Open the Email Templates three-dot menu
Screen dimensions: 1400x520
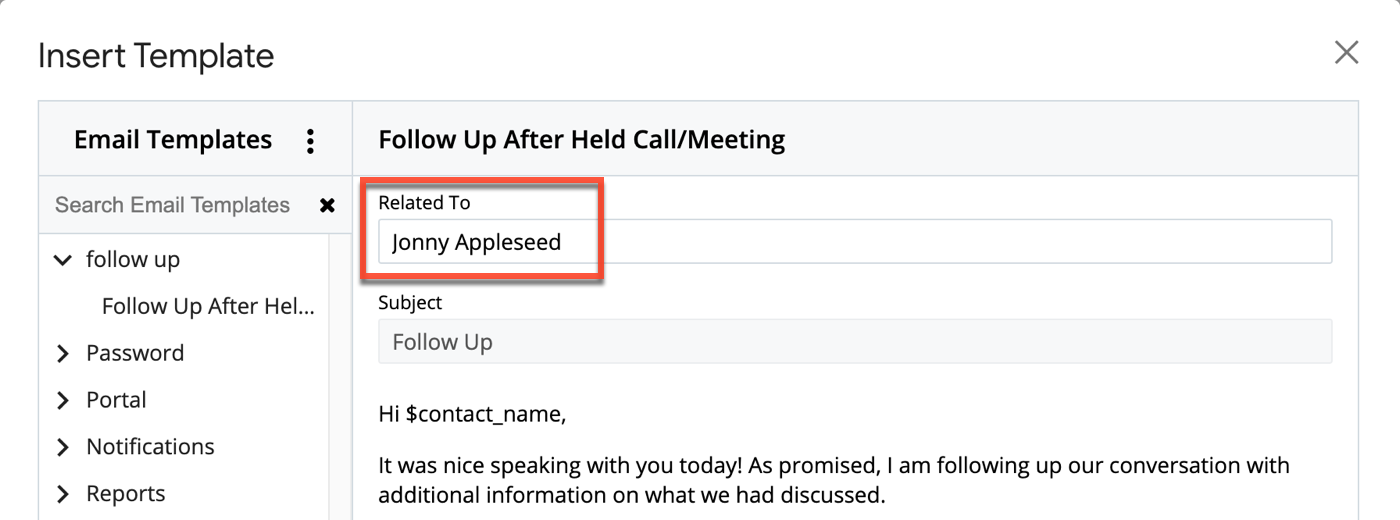310,141
